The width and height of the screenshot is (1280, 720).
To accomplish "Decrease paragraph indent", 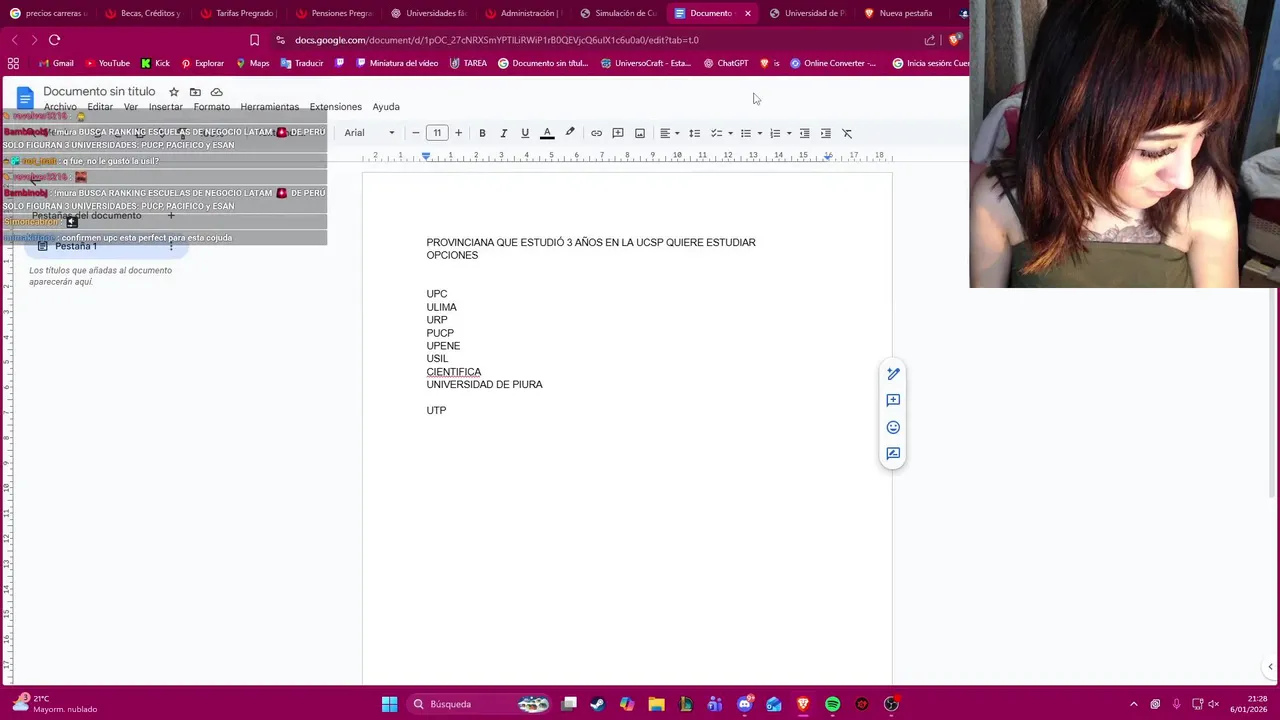I will [x=804, y=133].
